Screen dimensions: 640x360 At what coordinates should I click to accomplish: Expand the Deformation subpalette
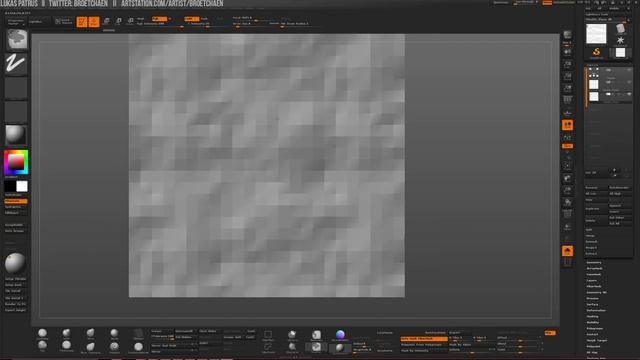(596, 311)
